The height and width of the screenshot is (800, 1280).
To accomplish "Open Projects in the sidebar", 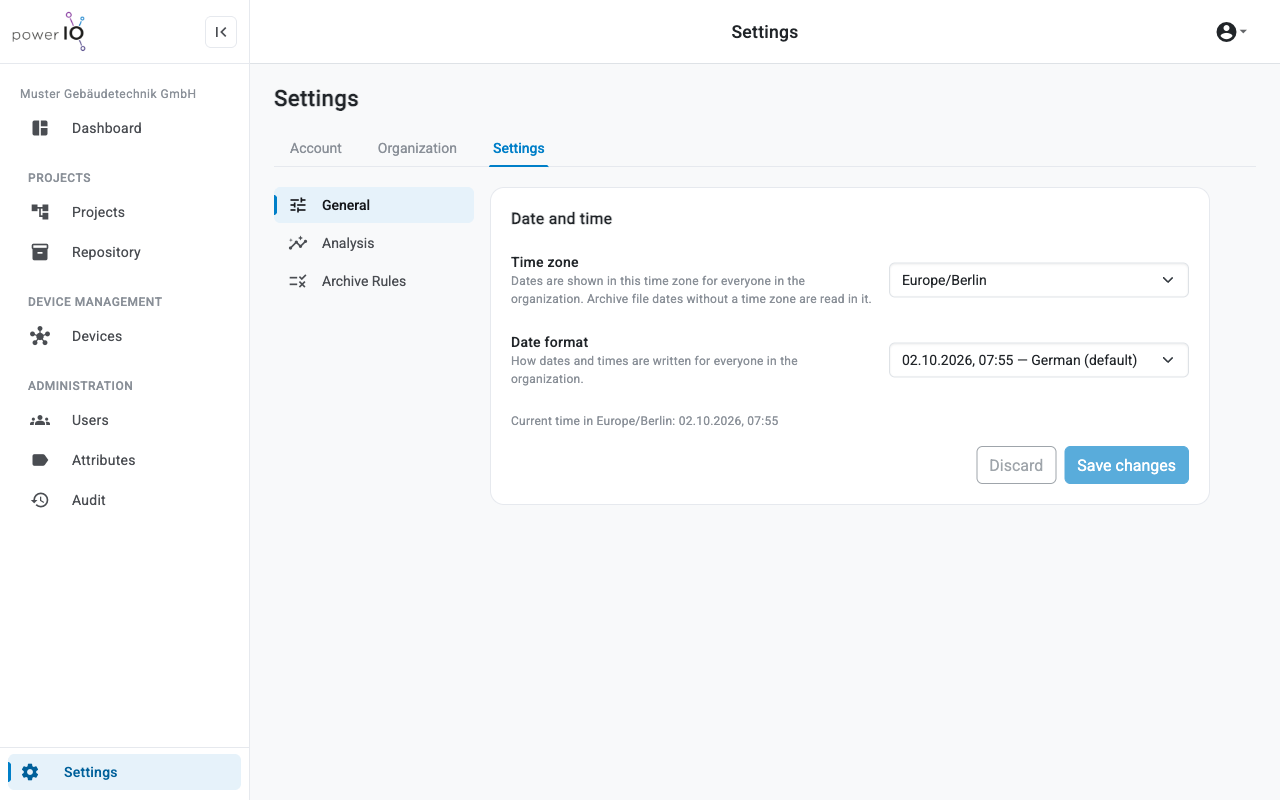I will coord(124,212).
